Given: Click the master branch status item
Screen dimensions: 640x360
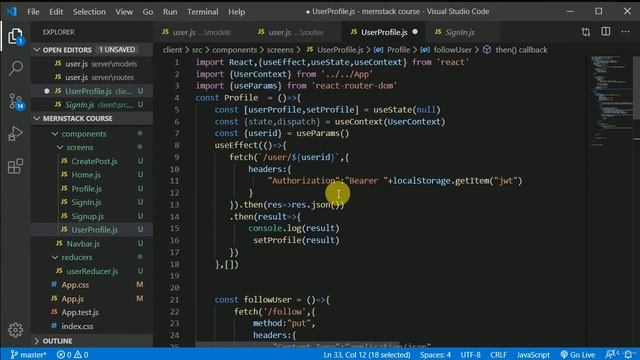Looking at the screenshot, I should tap(28, 354).
